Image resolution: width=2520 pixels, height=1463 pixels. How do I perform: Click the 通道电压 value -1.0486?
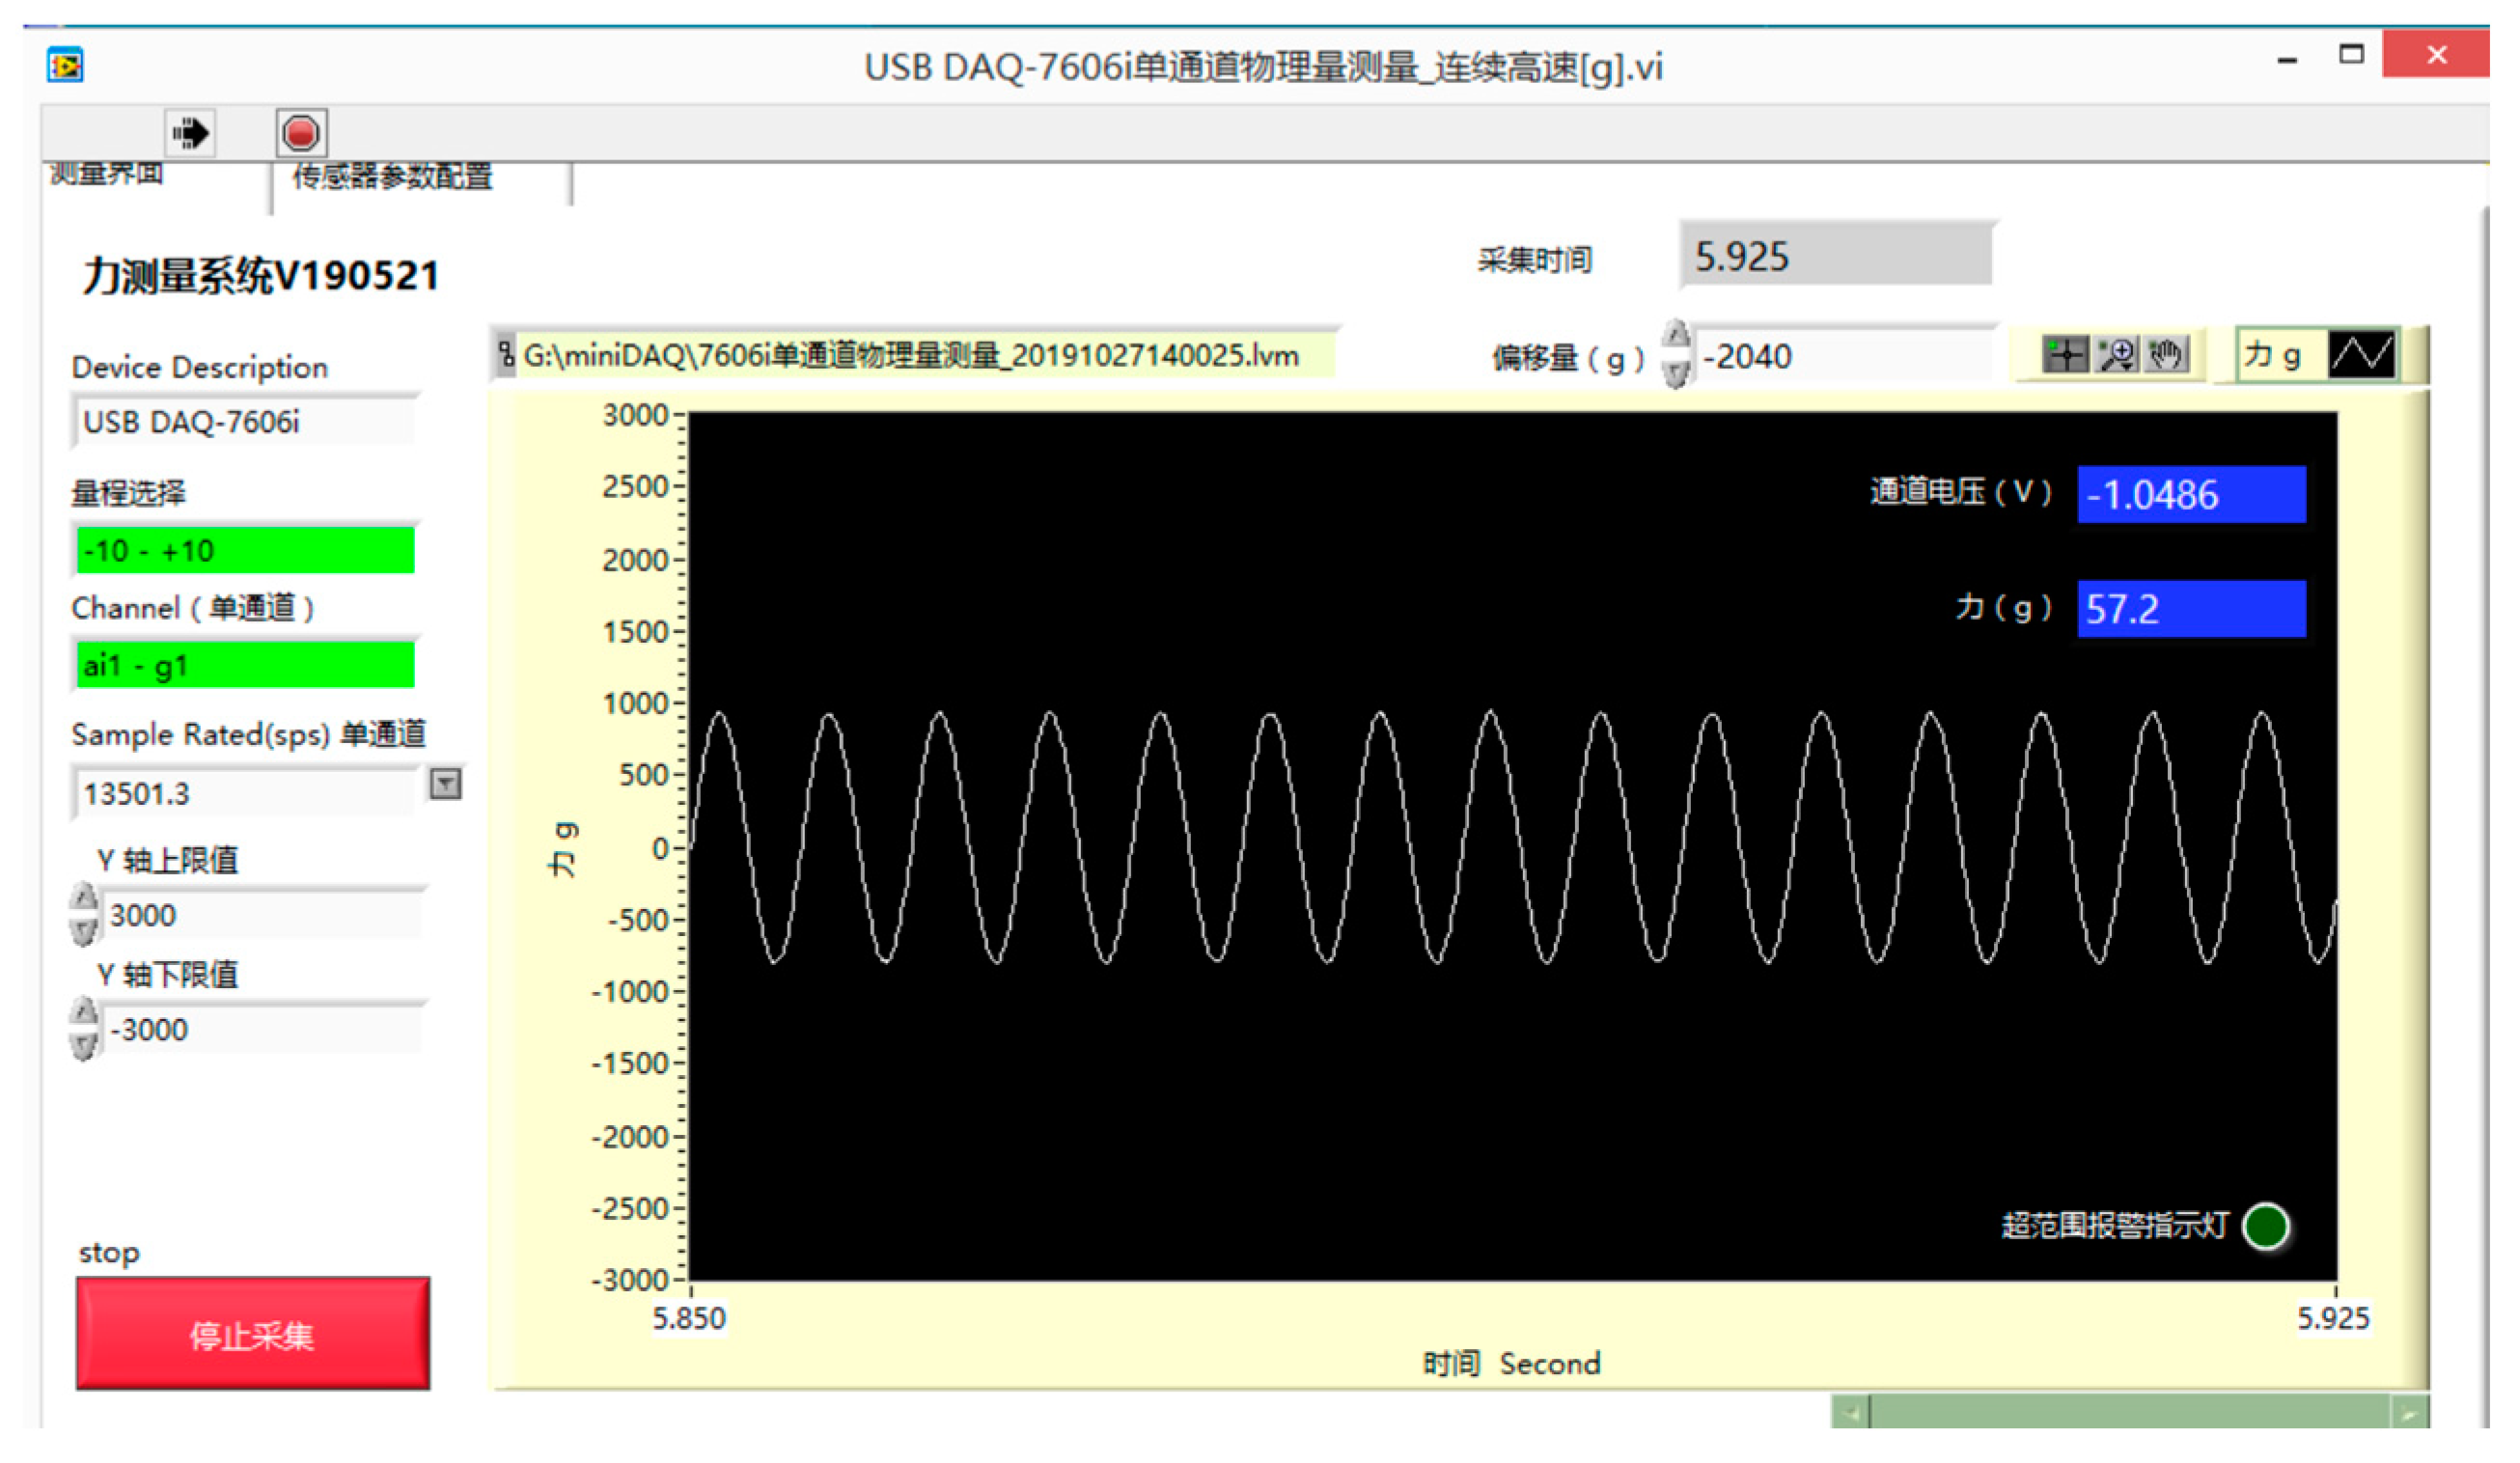pos(2192,495)
